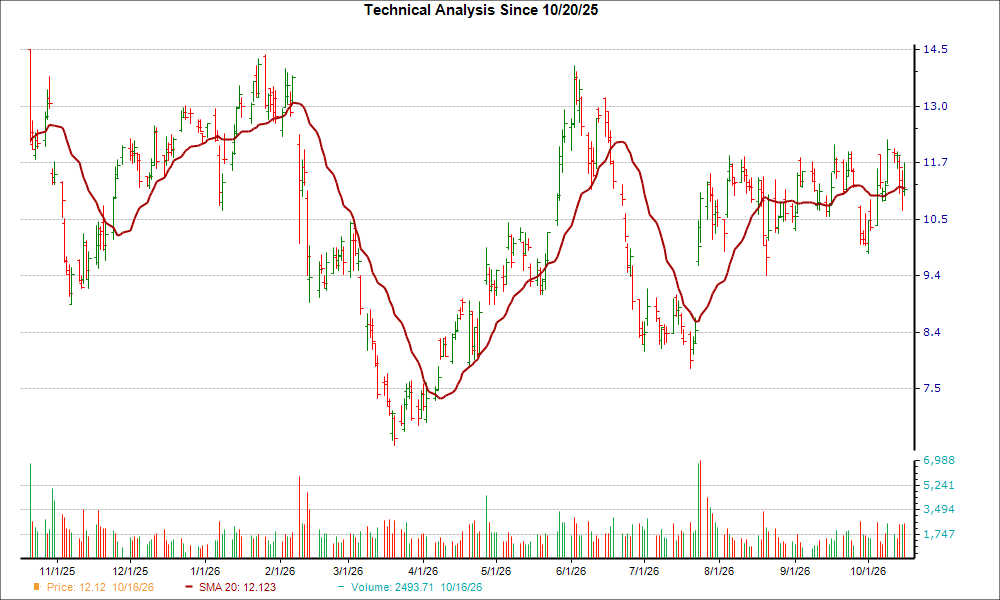Select the 13.0 price axis label

(935, 106)
